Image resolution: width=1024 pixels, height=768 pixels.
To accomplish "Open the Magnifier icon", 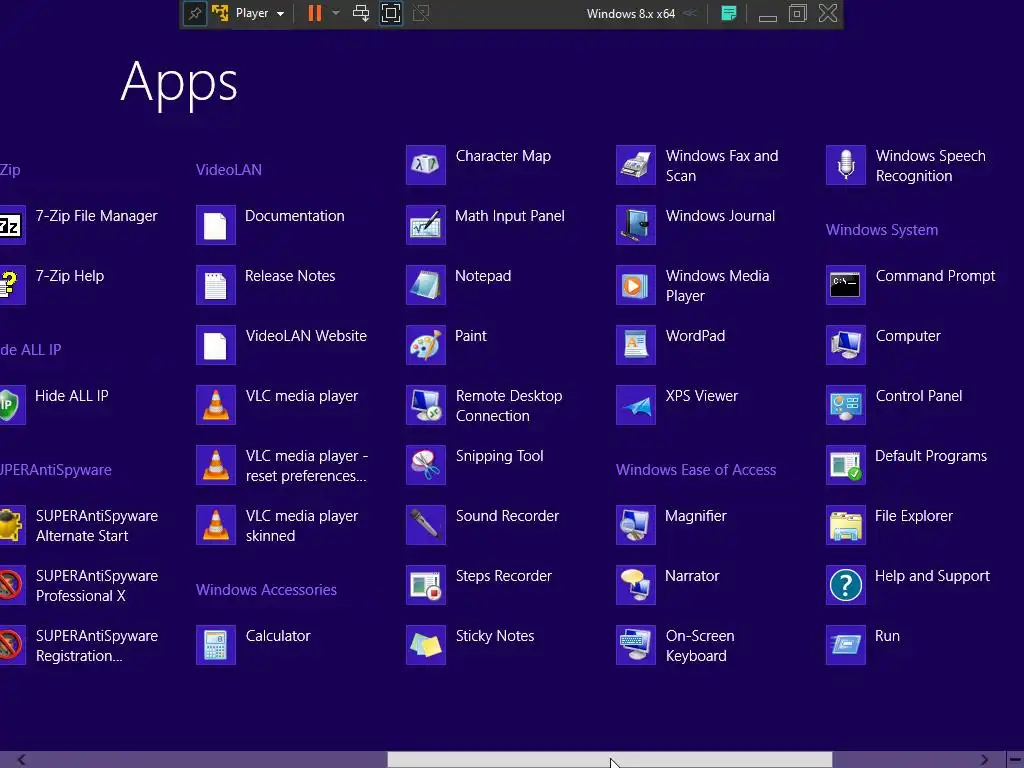I will 636,525.
